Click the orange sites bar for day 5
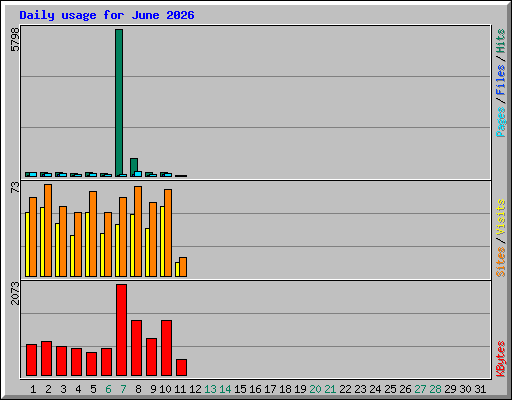Screen dimensions: 512x400 [x=93, y=234]
